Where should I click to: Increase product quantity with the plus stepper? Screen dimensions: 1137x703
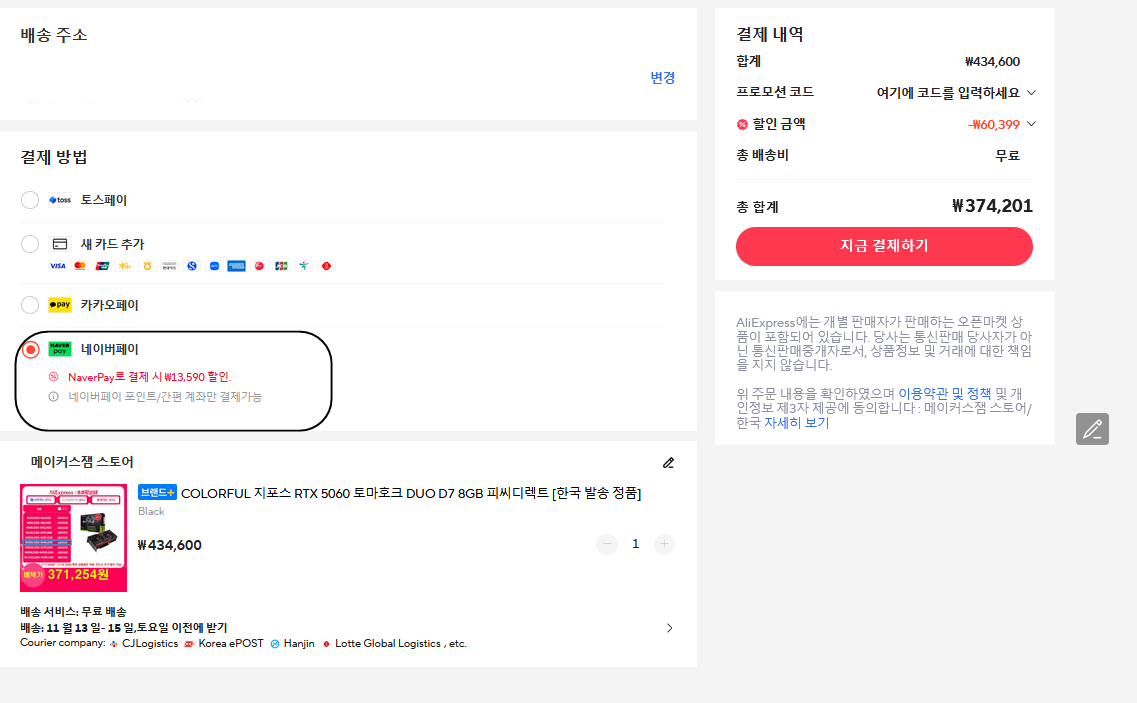(663, 544)
